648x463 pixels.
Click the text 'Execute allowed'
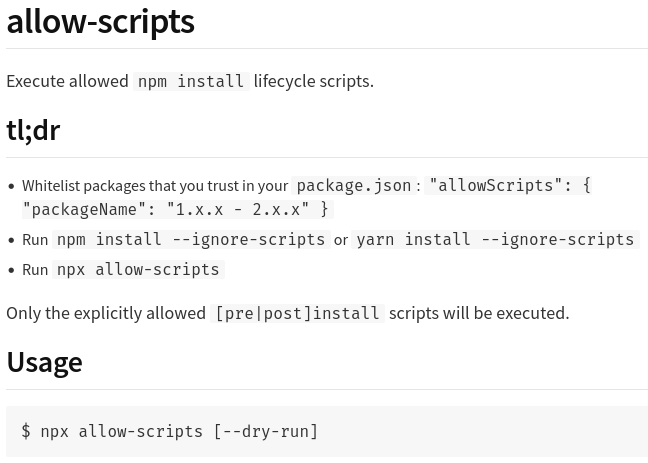click(67, 81)
